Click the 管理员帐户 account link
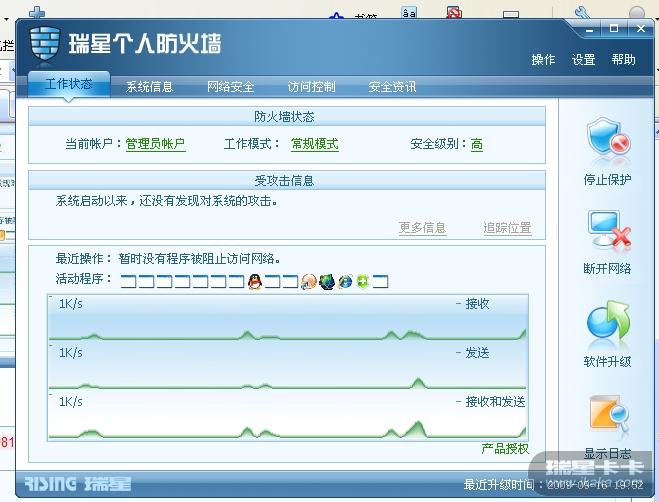The width and height of the screenshot is (659, 502). 156,144
